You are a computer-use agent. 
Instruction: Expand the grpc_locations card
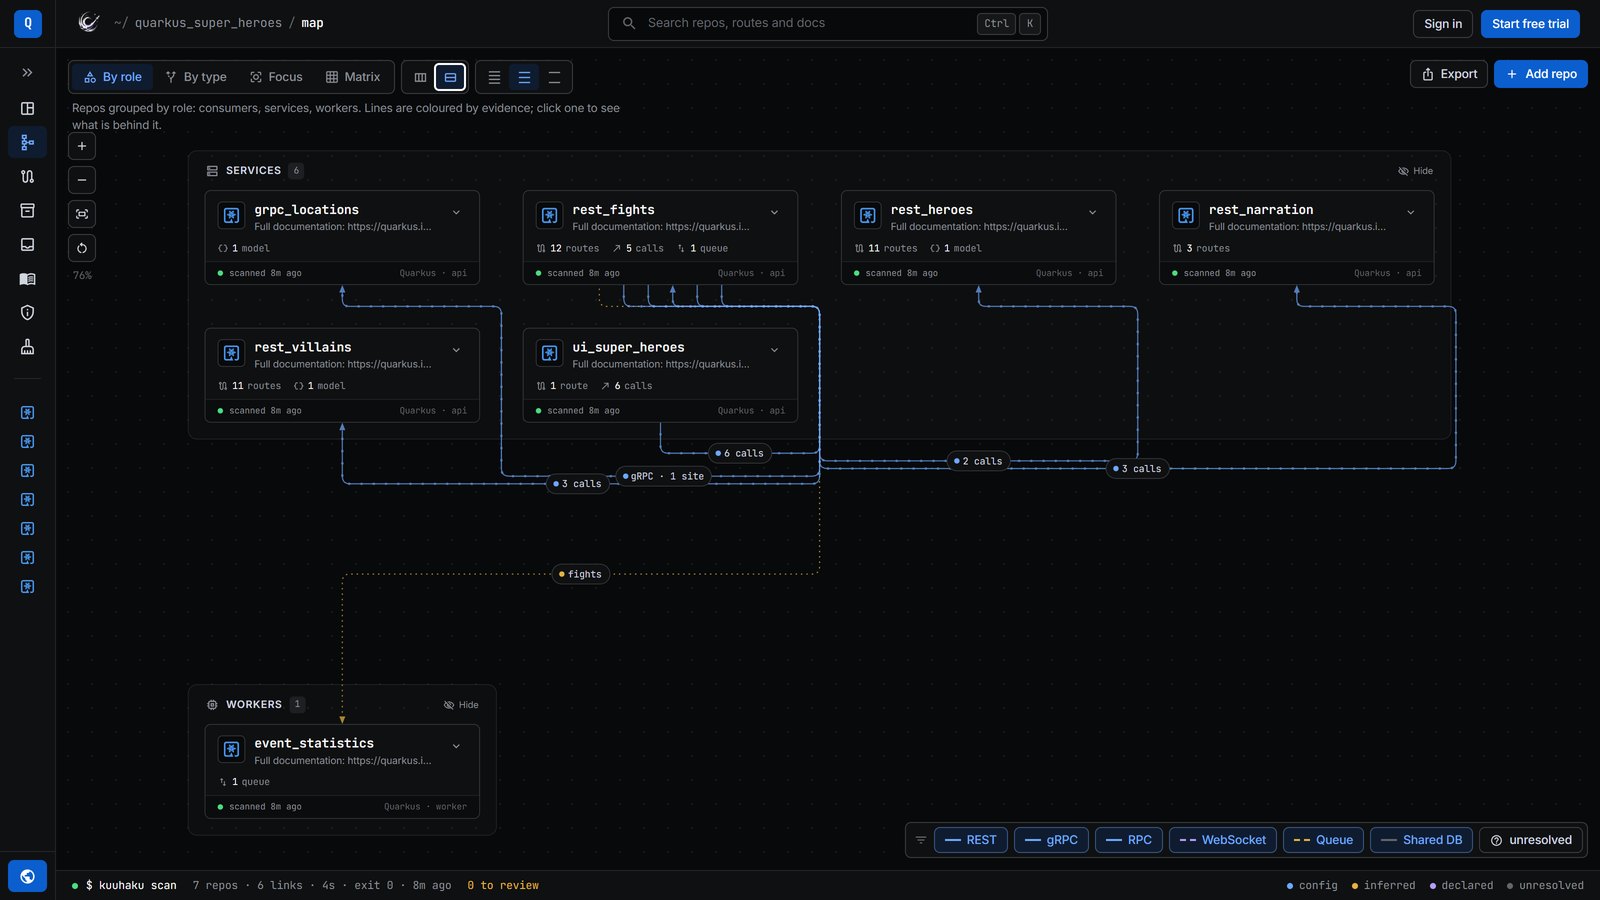coord(456,212)
